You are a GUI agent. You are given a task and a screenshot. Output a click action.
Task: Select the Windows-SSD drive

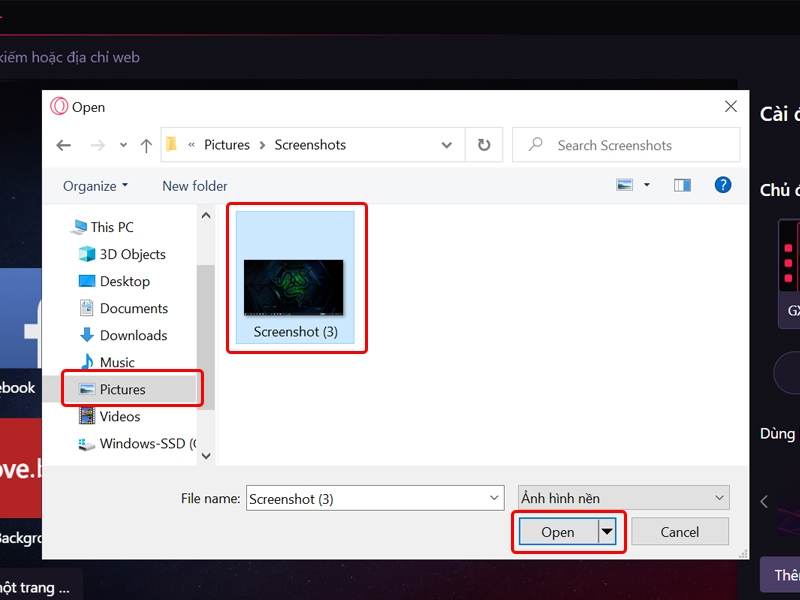[x=137, y=443]
